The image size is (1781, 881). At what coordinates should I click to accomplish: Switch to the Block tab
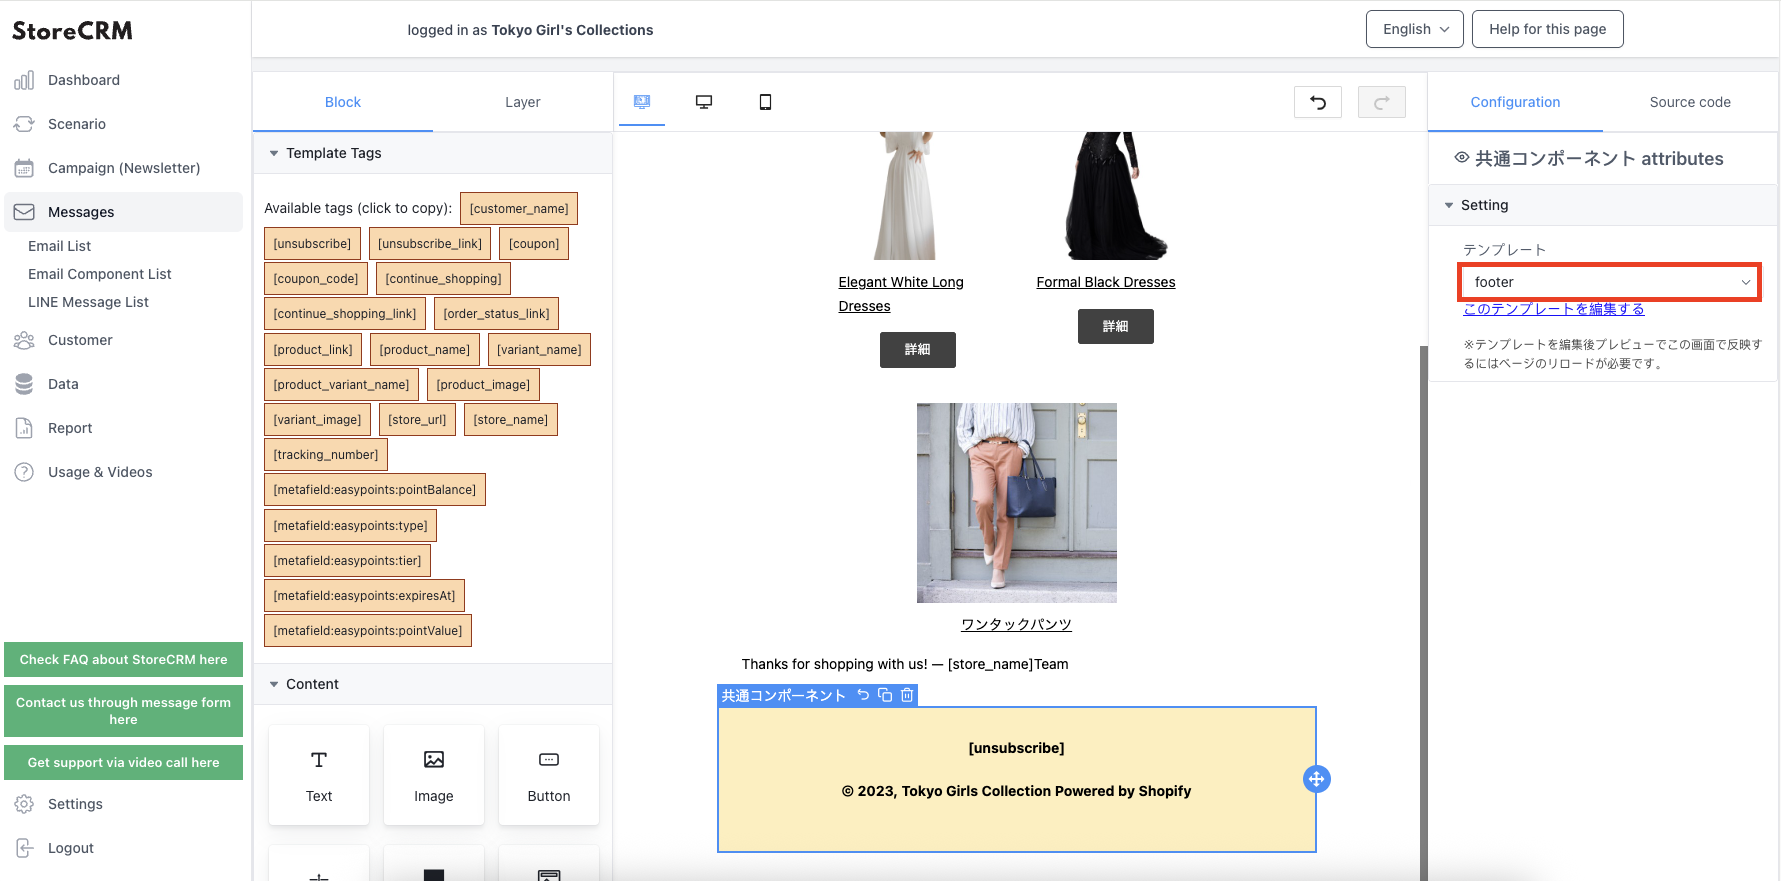click(x=343, y=102)
